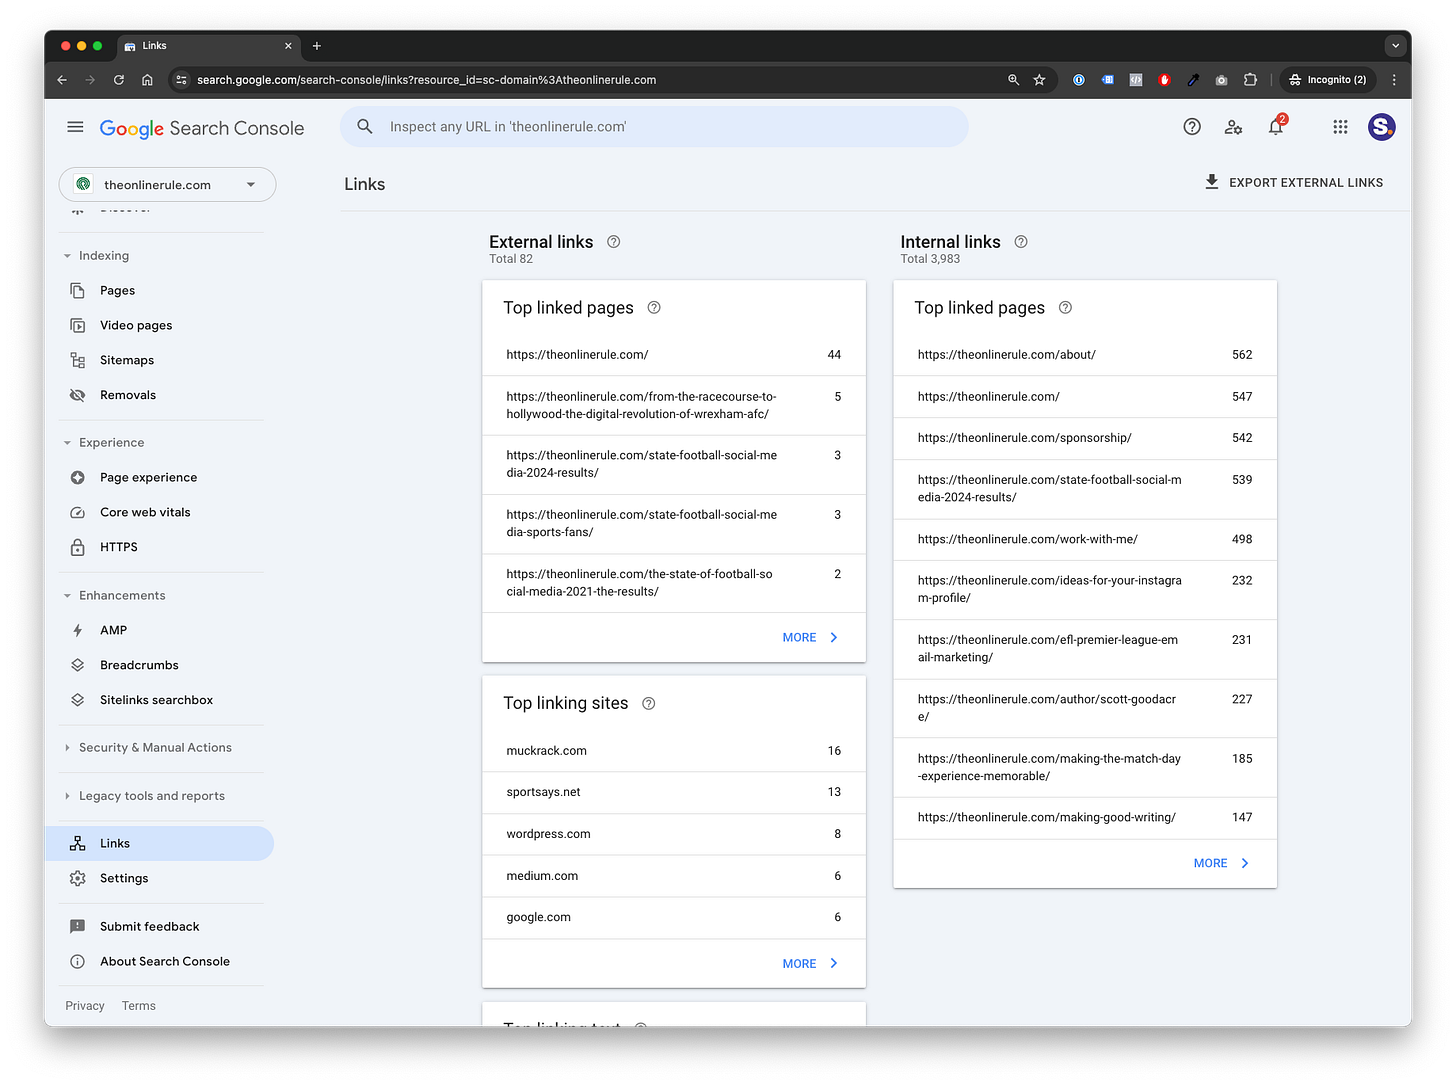
Task: Open the browser tab list dropdown
Action: (x=1395, y=46)
